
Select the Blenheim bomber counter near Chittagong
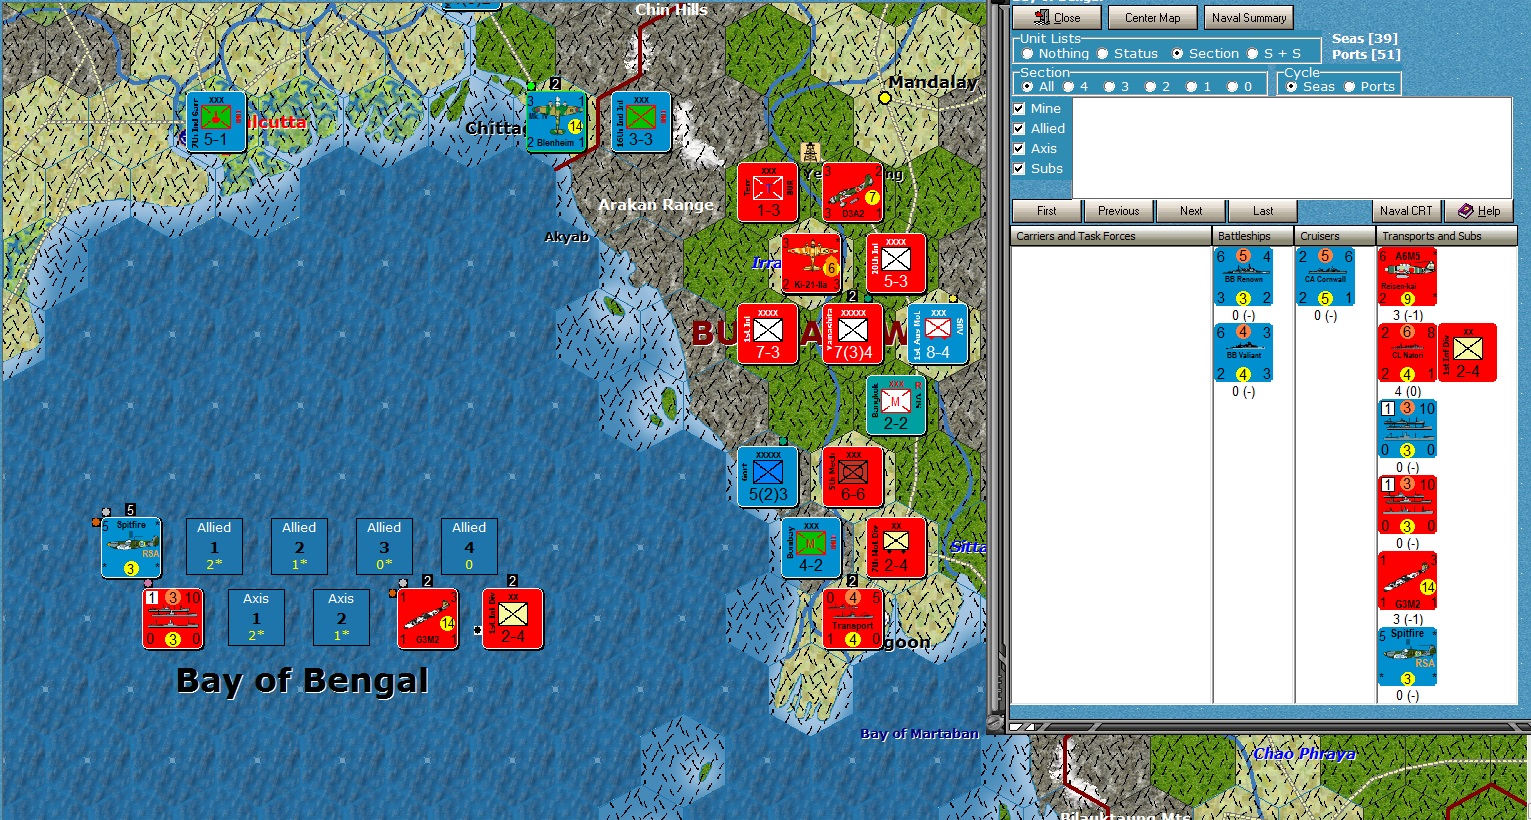point(556,122)
